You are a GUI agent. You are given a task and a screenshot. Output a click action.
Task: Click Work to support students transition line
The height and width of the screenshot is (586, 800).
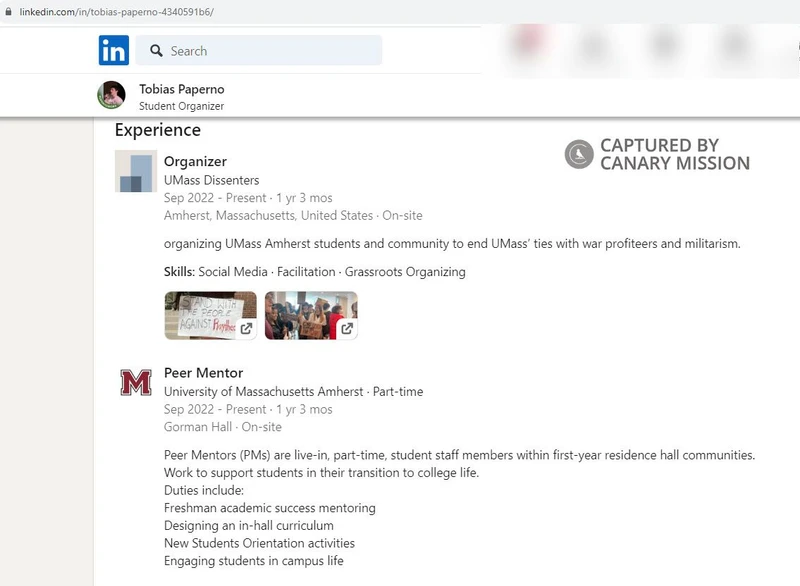tap(321, 473)
